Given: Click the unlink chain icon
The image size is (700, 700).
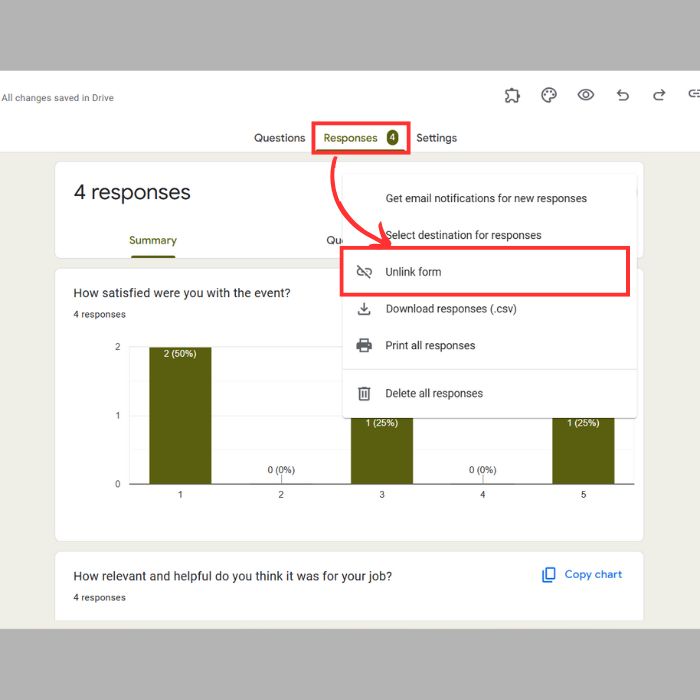Looking at the screenshot, I should 364,272.
